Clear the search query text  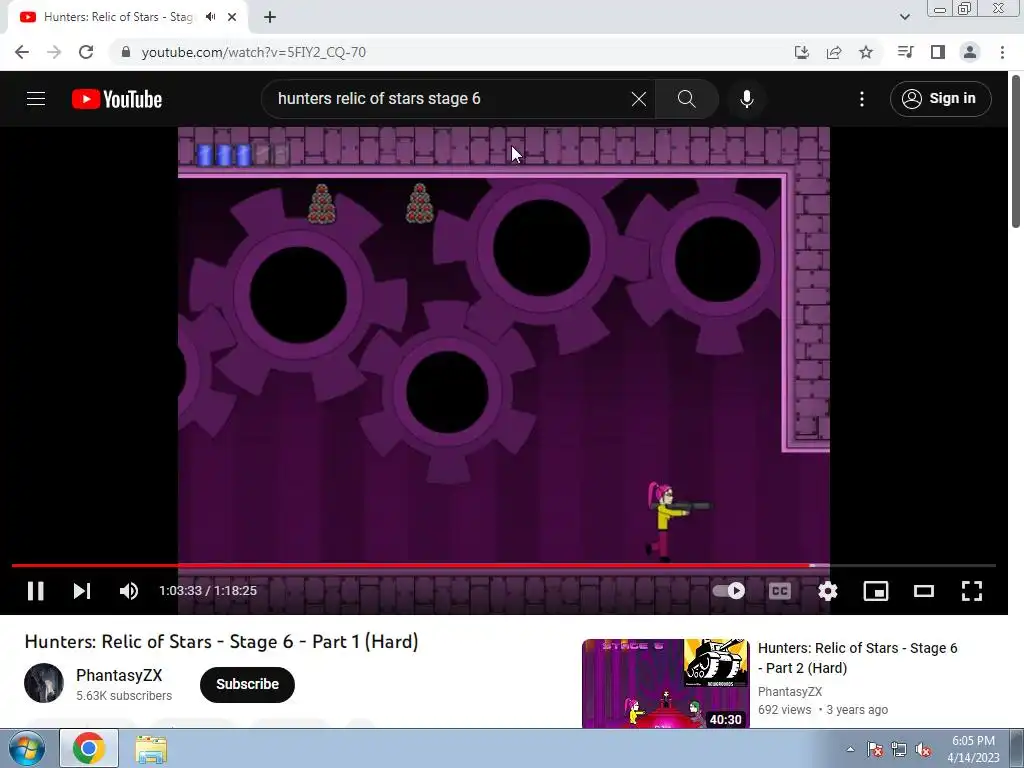coord(639,99)
